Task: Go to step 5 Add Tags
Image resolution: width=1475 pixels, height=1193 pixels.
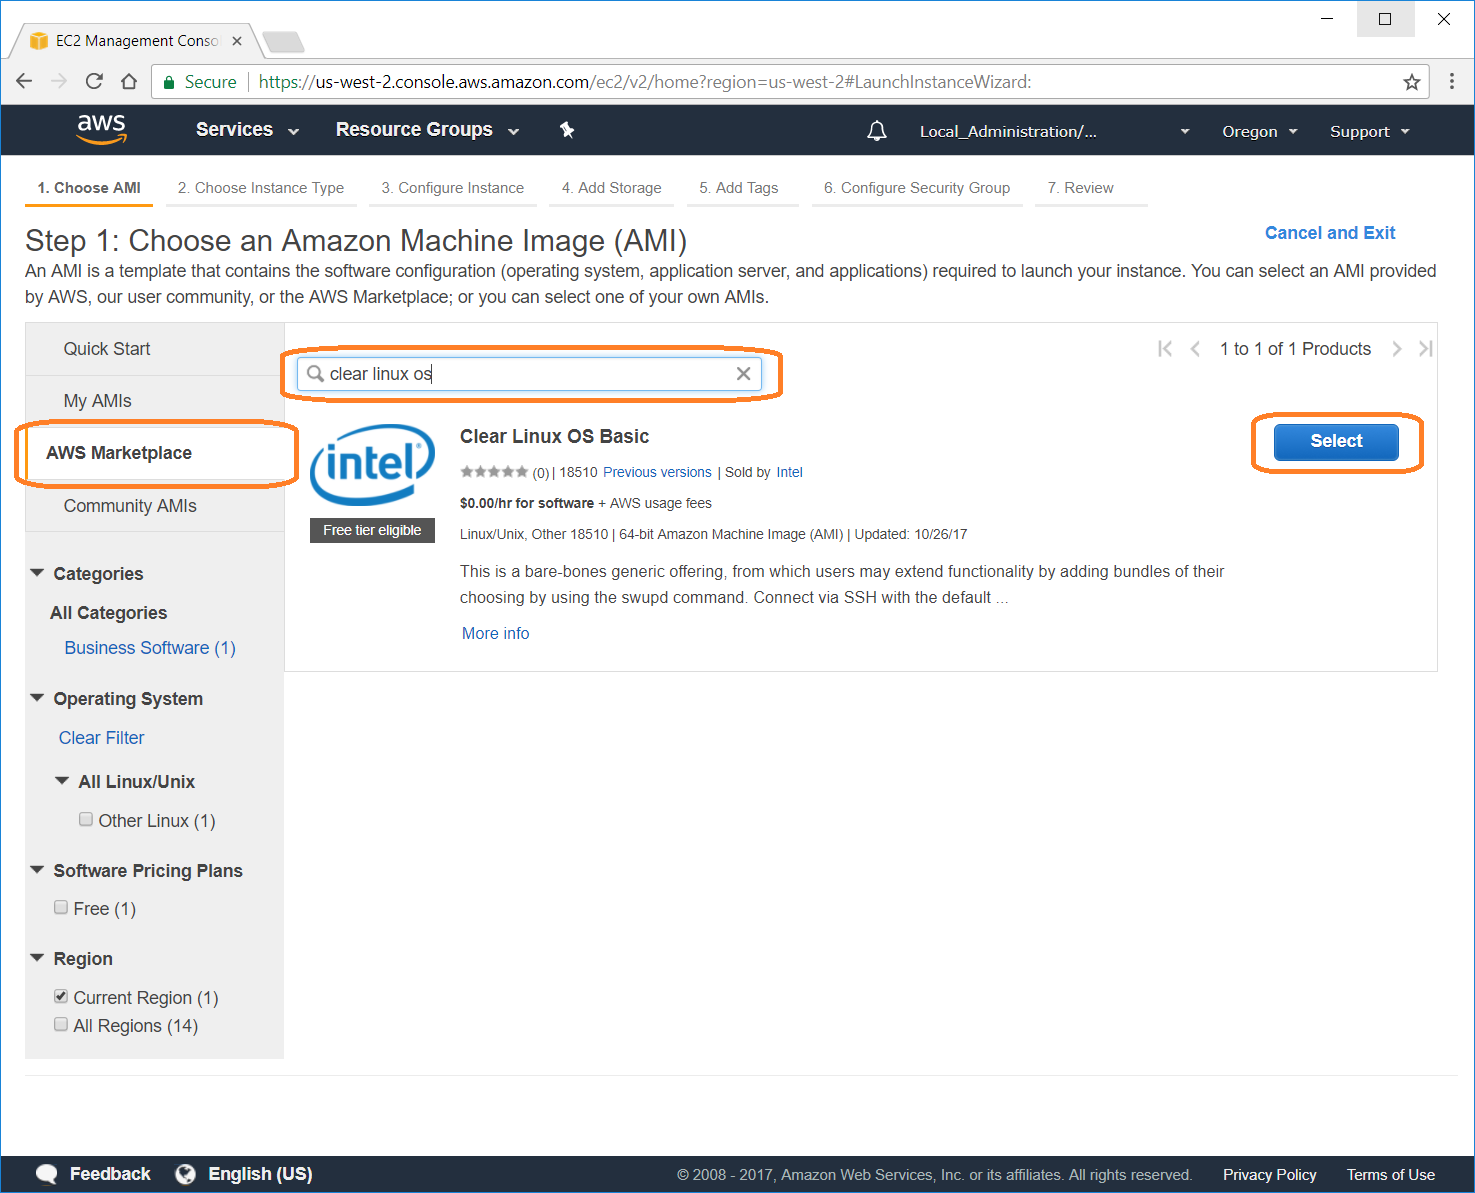Action: tap(739, 188)
